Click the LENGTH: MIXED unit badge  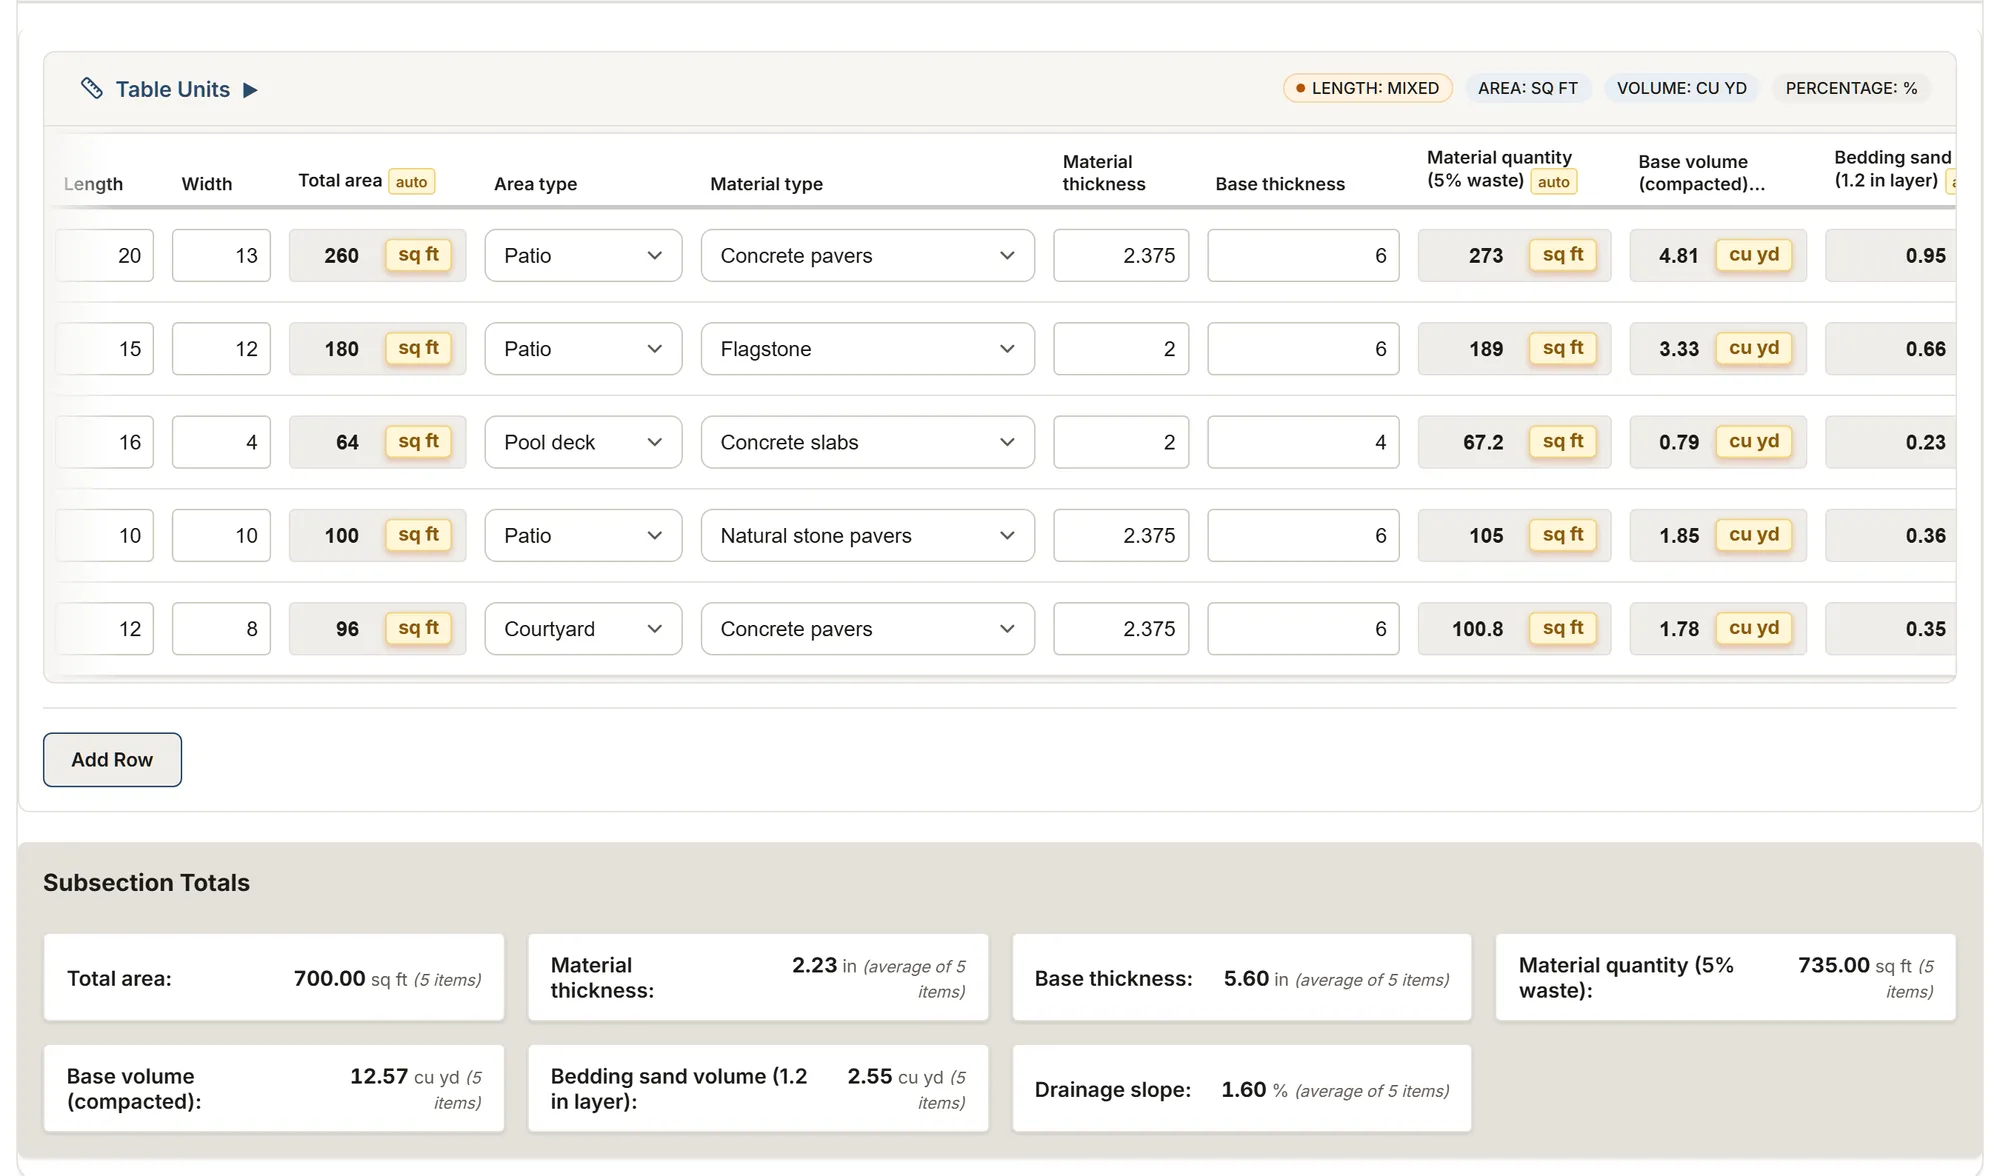pos(1367,88)
